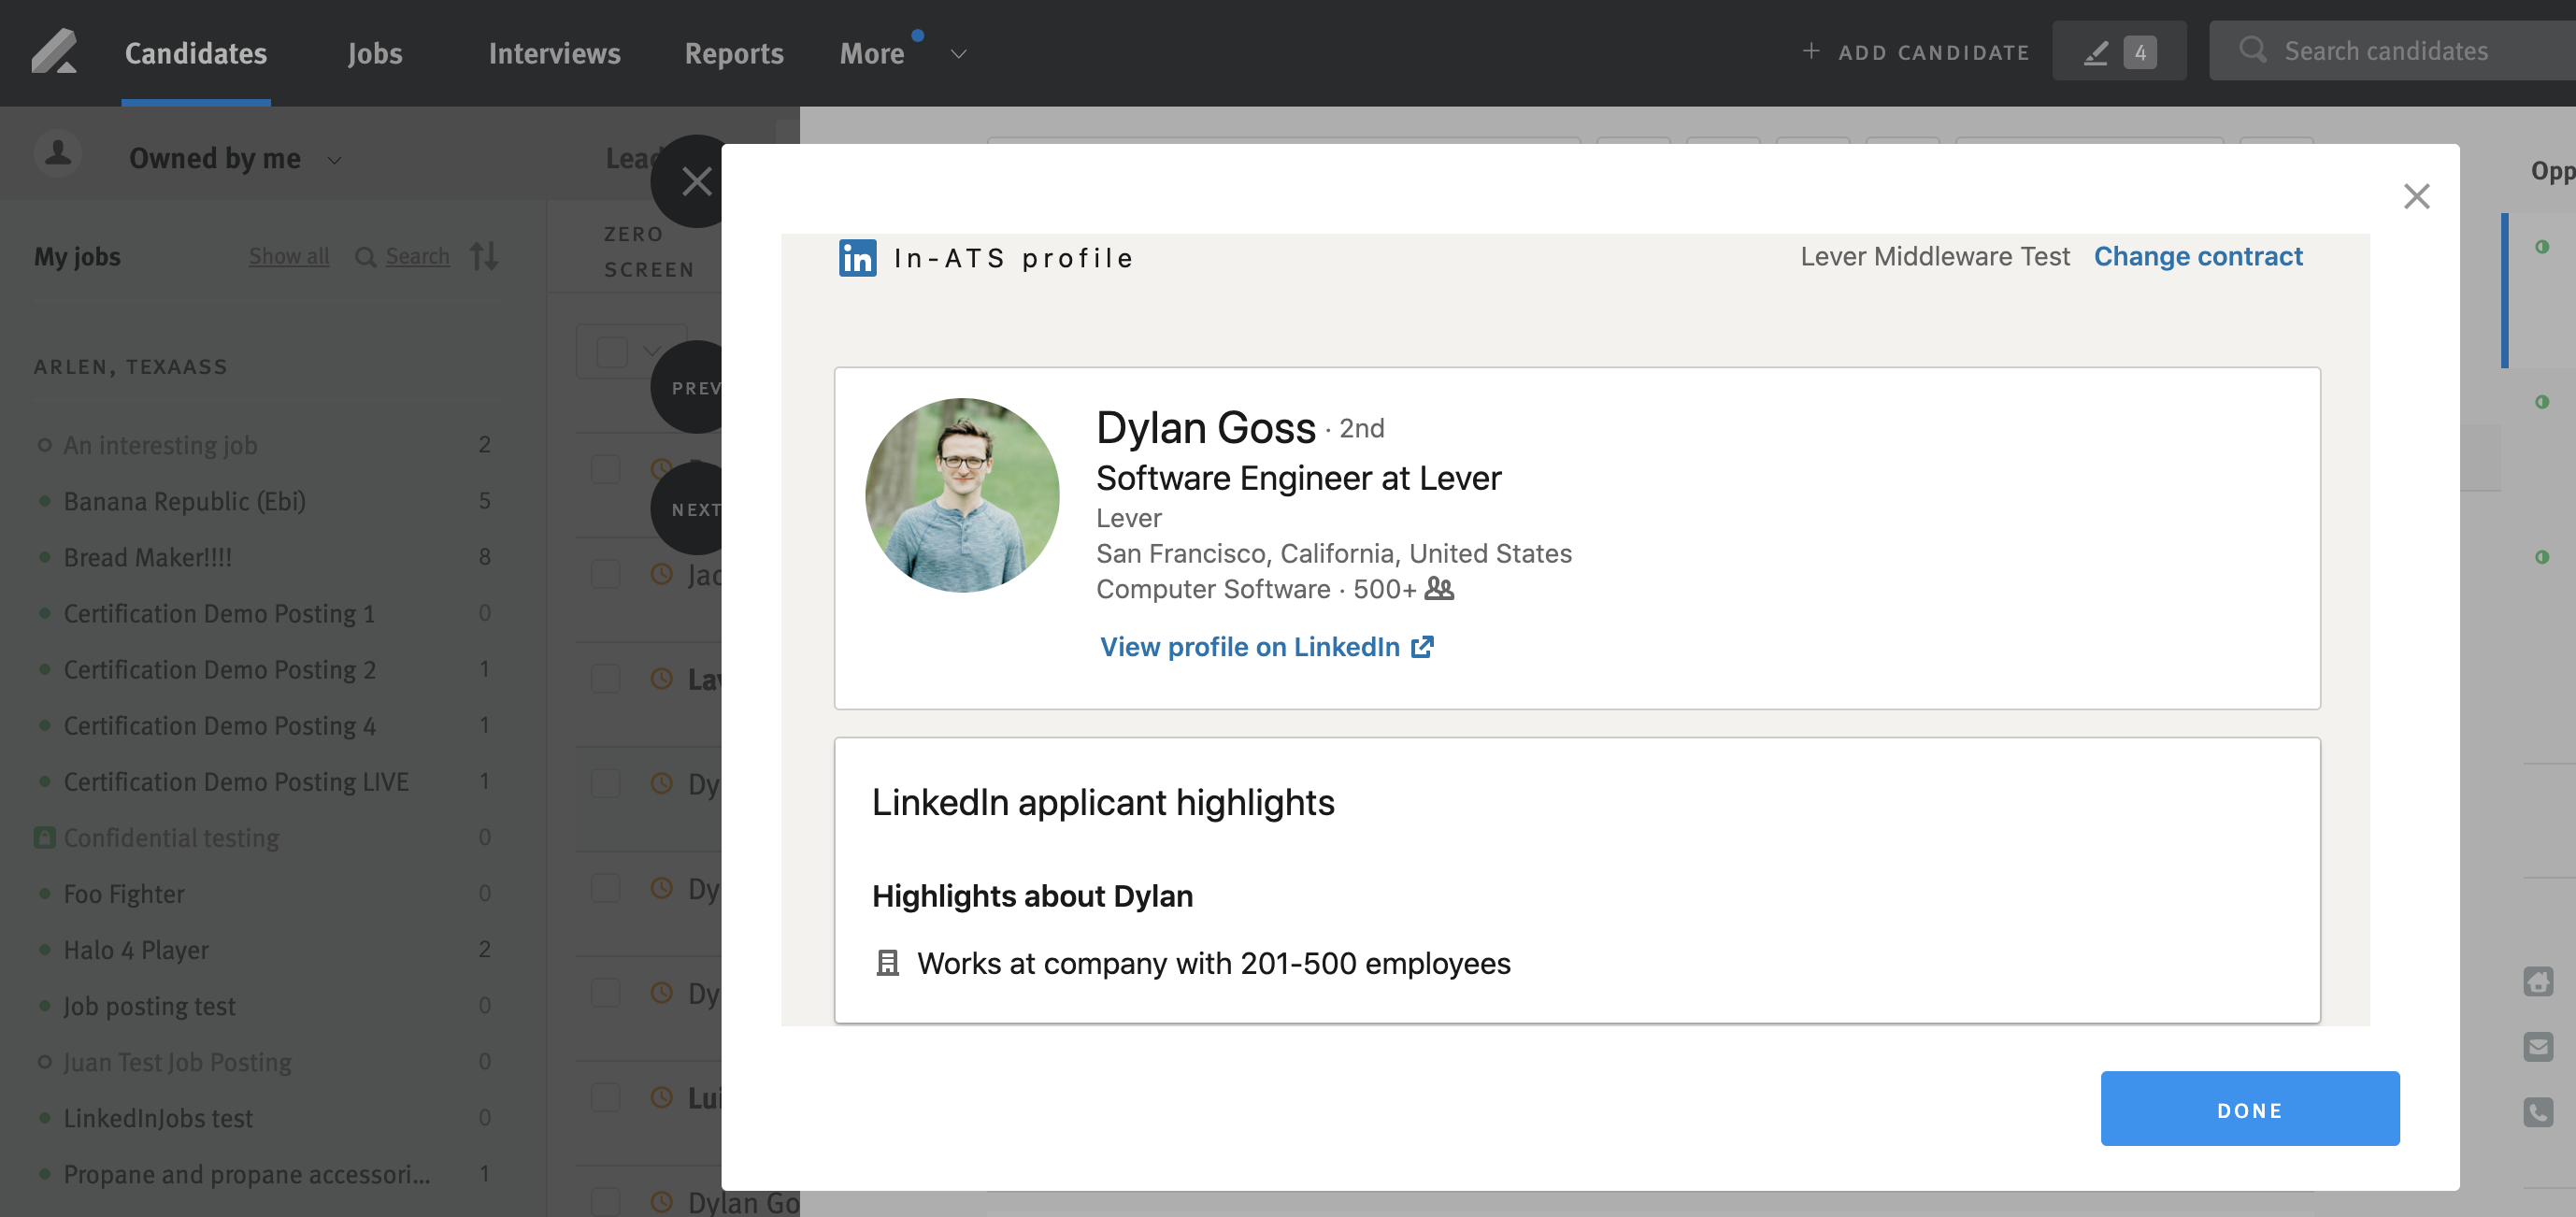Image resolution: width=2576 pixels, height=1217 pixels.
Task: Click the clock icon beside Lu
Action: [x=661, y=1097]
